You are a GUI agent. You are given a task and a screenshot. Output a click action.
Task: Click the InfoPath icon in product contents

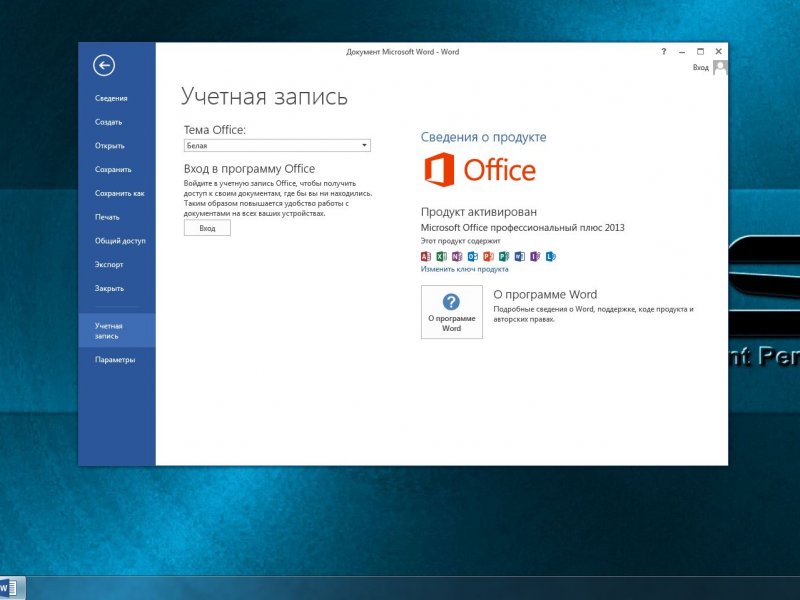coord(535,257)
